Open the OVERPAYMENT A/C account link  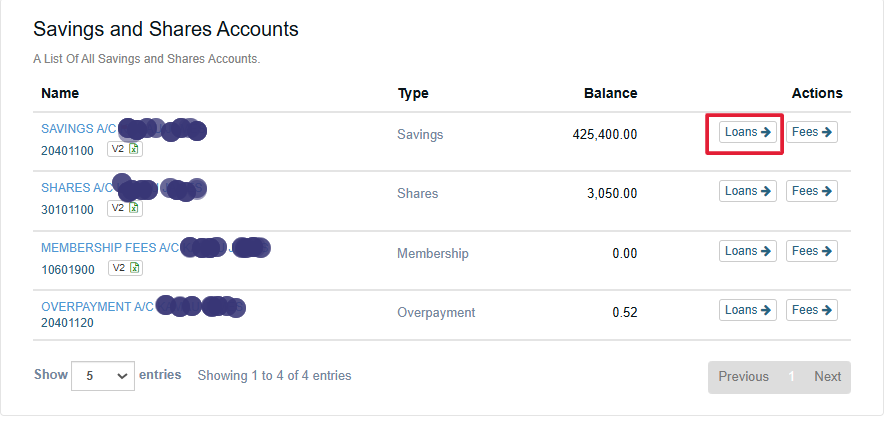97,307
